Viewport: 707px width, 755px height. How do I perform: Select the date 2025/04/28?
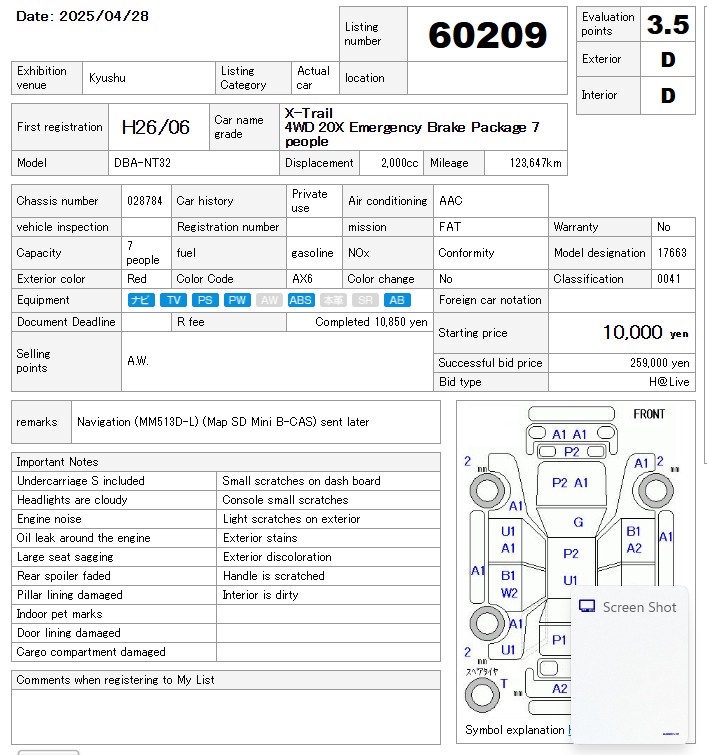(x=104, y=16)
